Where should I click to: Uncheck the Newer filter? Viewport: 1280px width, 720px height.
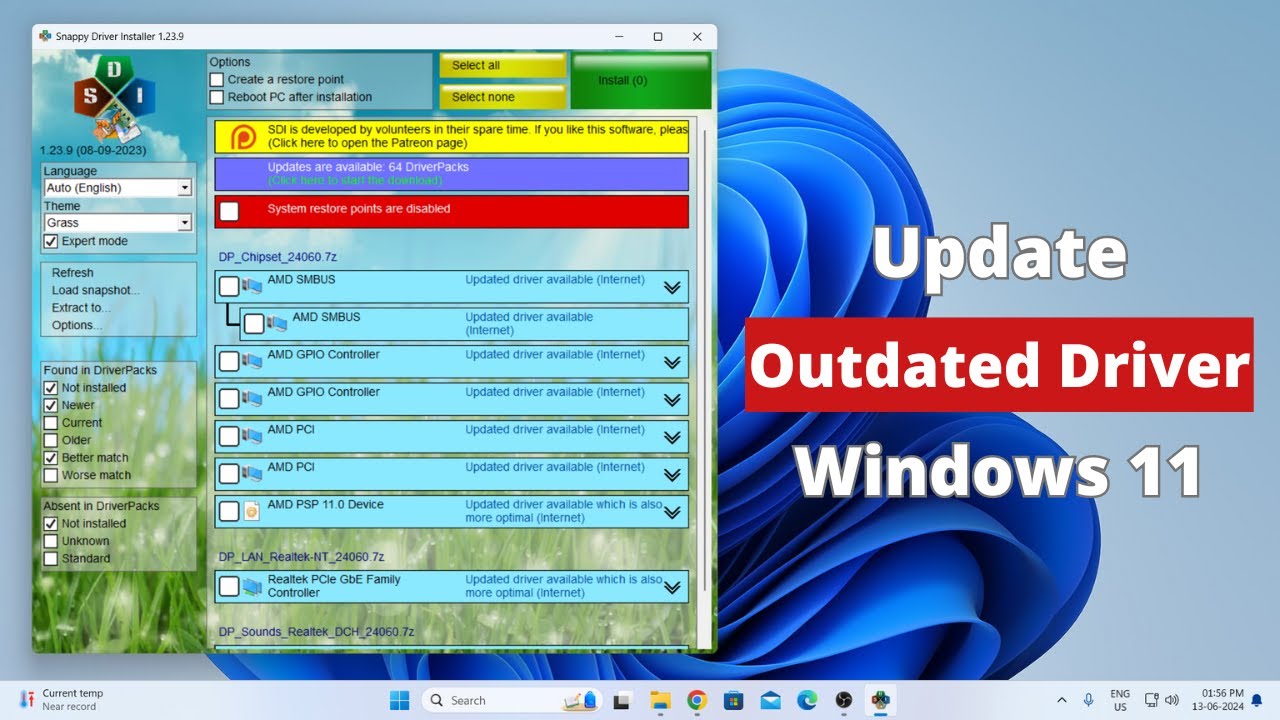pyautogui.click(x=51, y=405)
